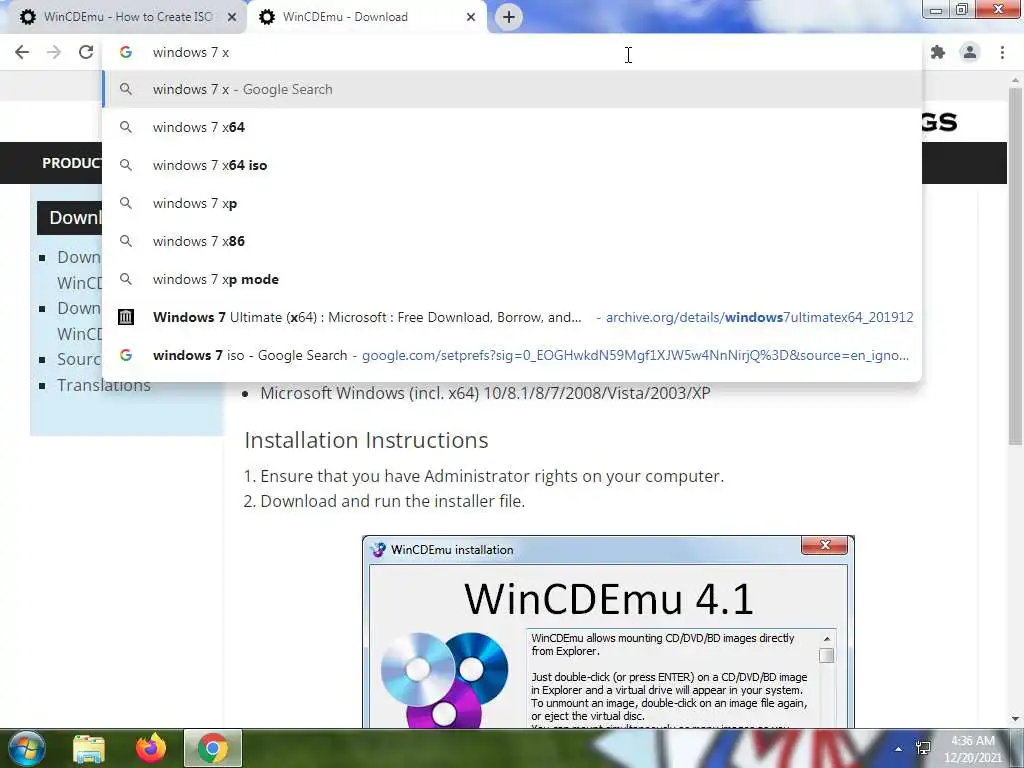This screenshot has width=1024, height=768.
Task: Open the Chrome profile avatar icon
Action: (x=970, y=52)
